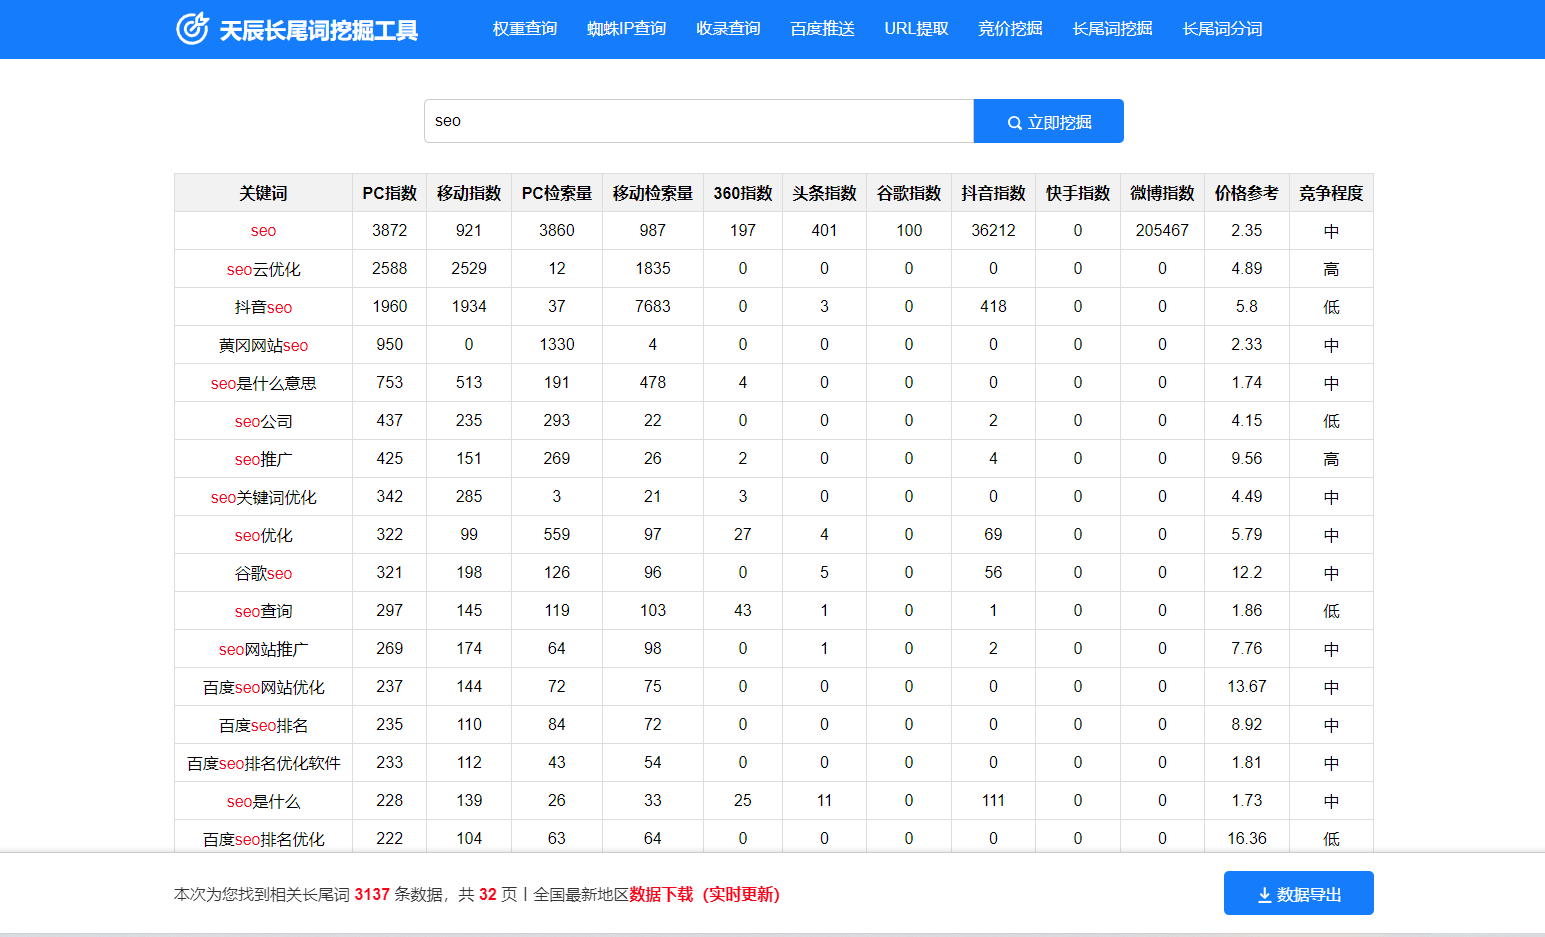The image size is (1545, 937).
Task: Select the keyword 谷歌seo
Action: click(x=263, y=573)
